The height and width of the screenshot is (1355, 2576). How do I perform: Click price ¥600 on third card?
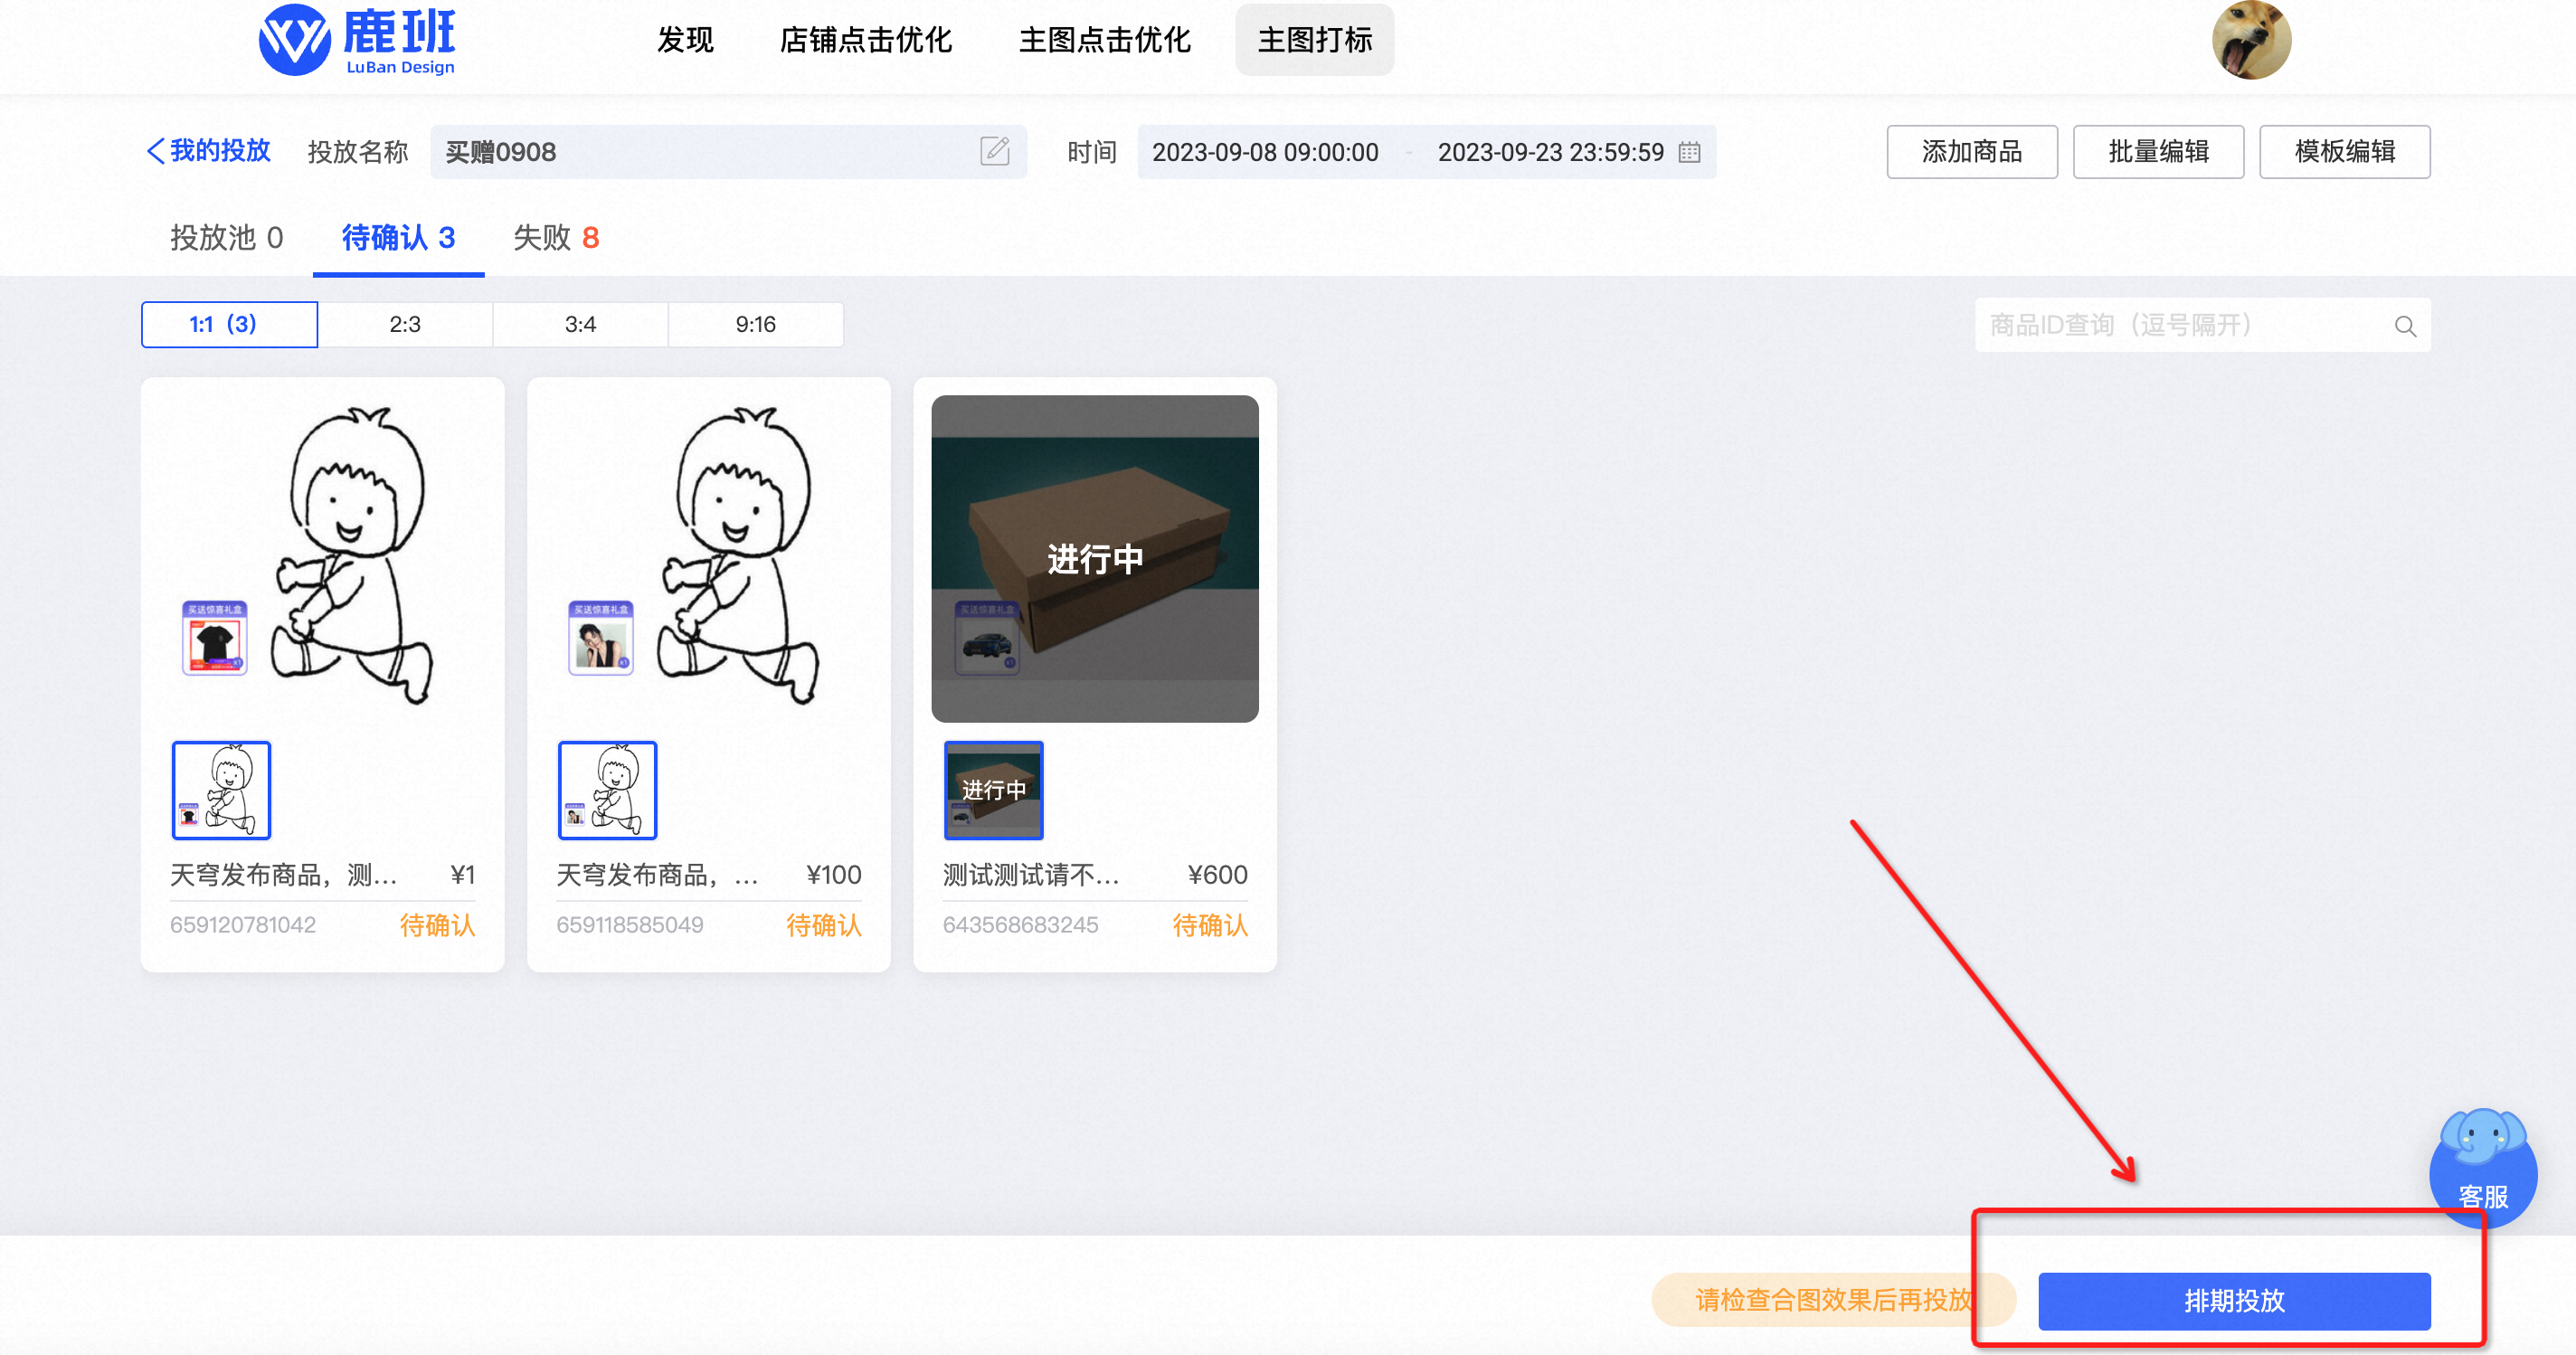click(1217, 875)
